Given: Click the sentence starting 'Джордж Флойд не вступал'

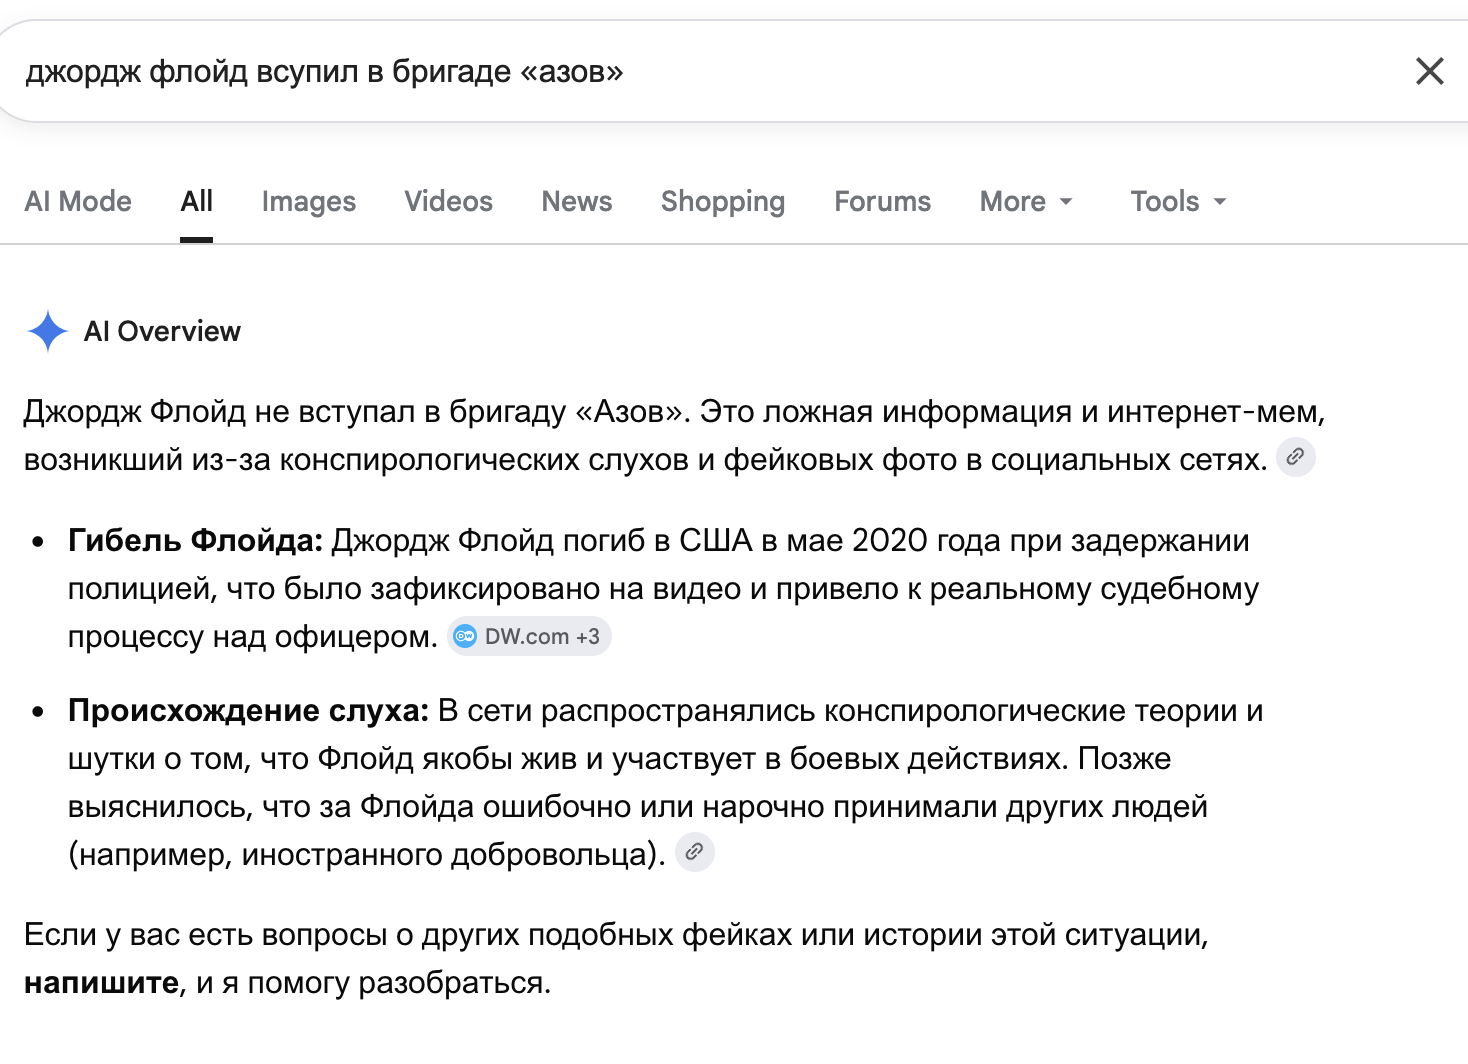Looking at the screenshot, I should [x=357, y=411].
